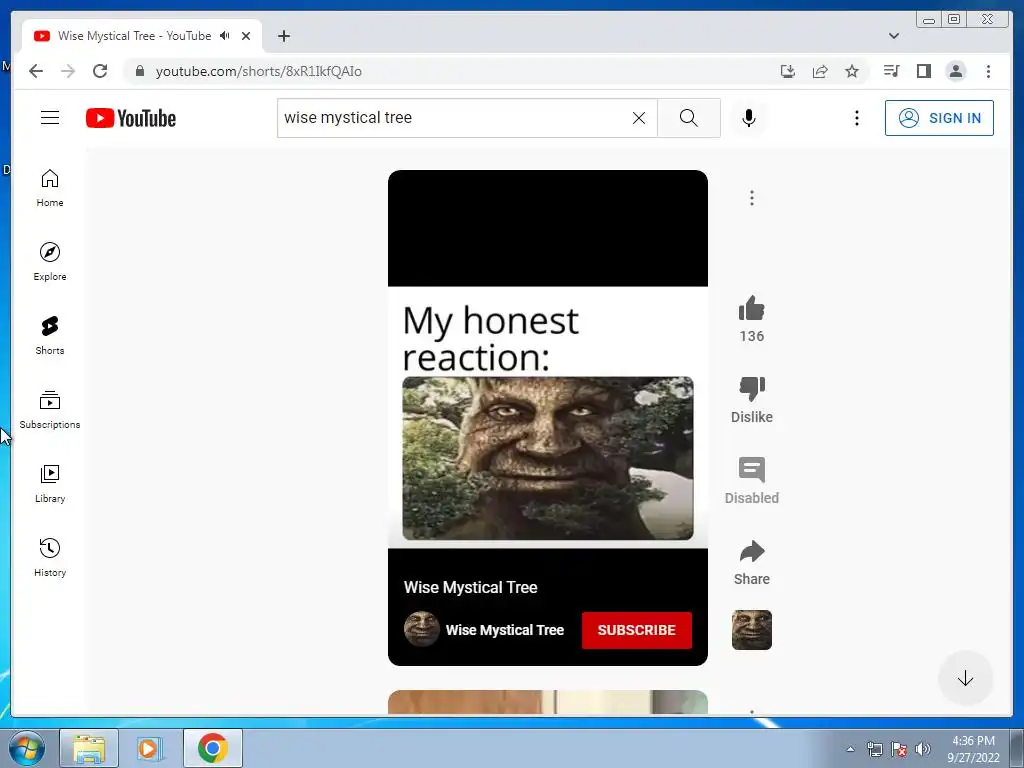Open Chrome profile menu
Viewport: 1024px width, 768px height.
955,71
